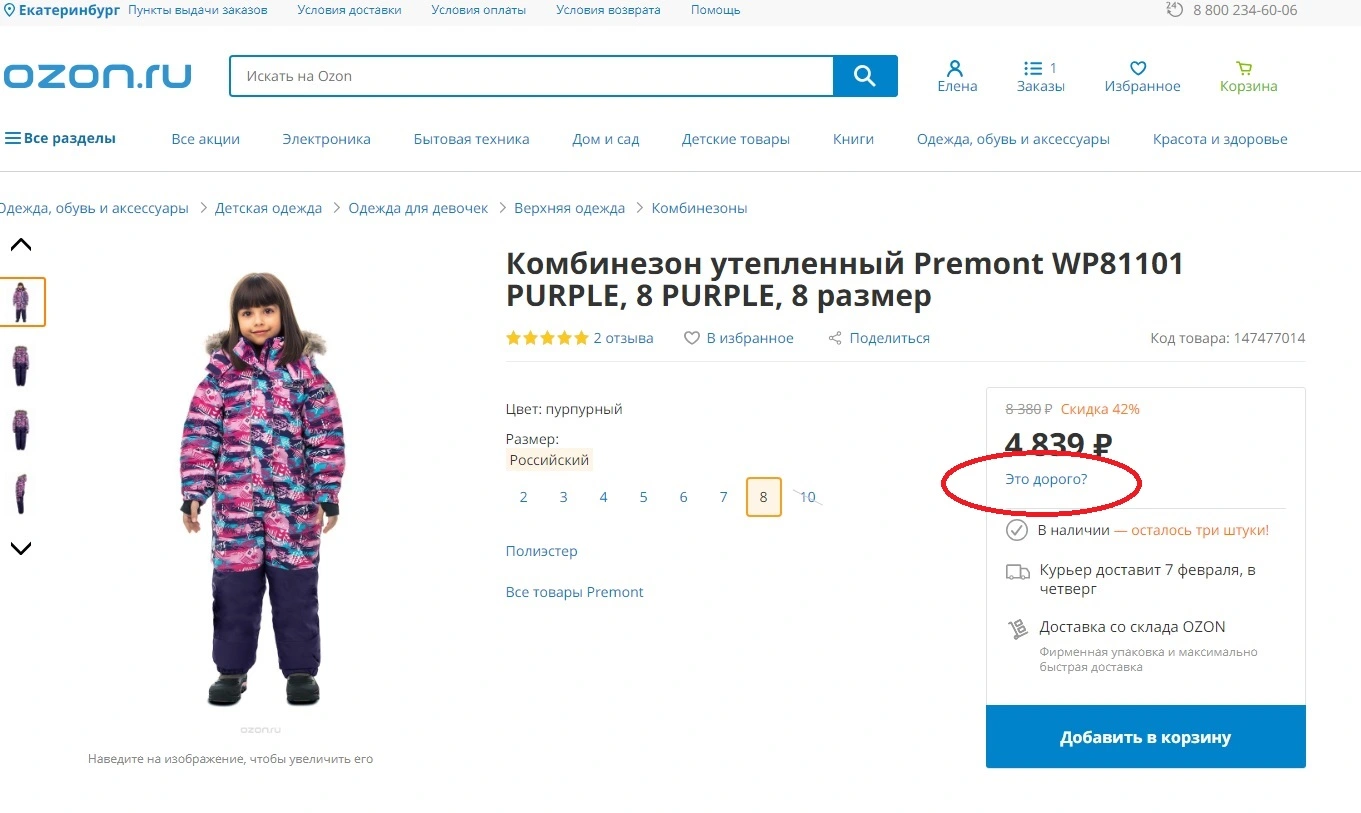Add product via В избранное heart
This screenshot has width=1361, height=813.
pos(691,338)
